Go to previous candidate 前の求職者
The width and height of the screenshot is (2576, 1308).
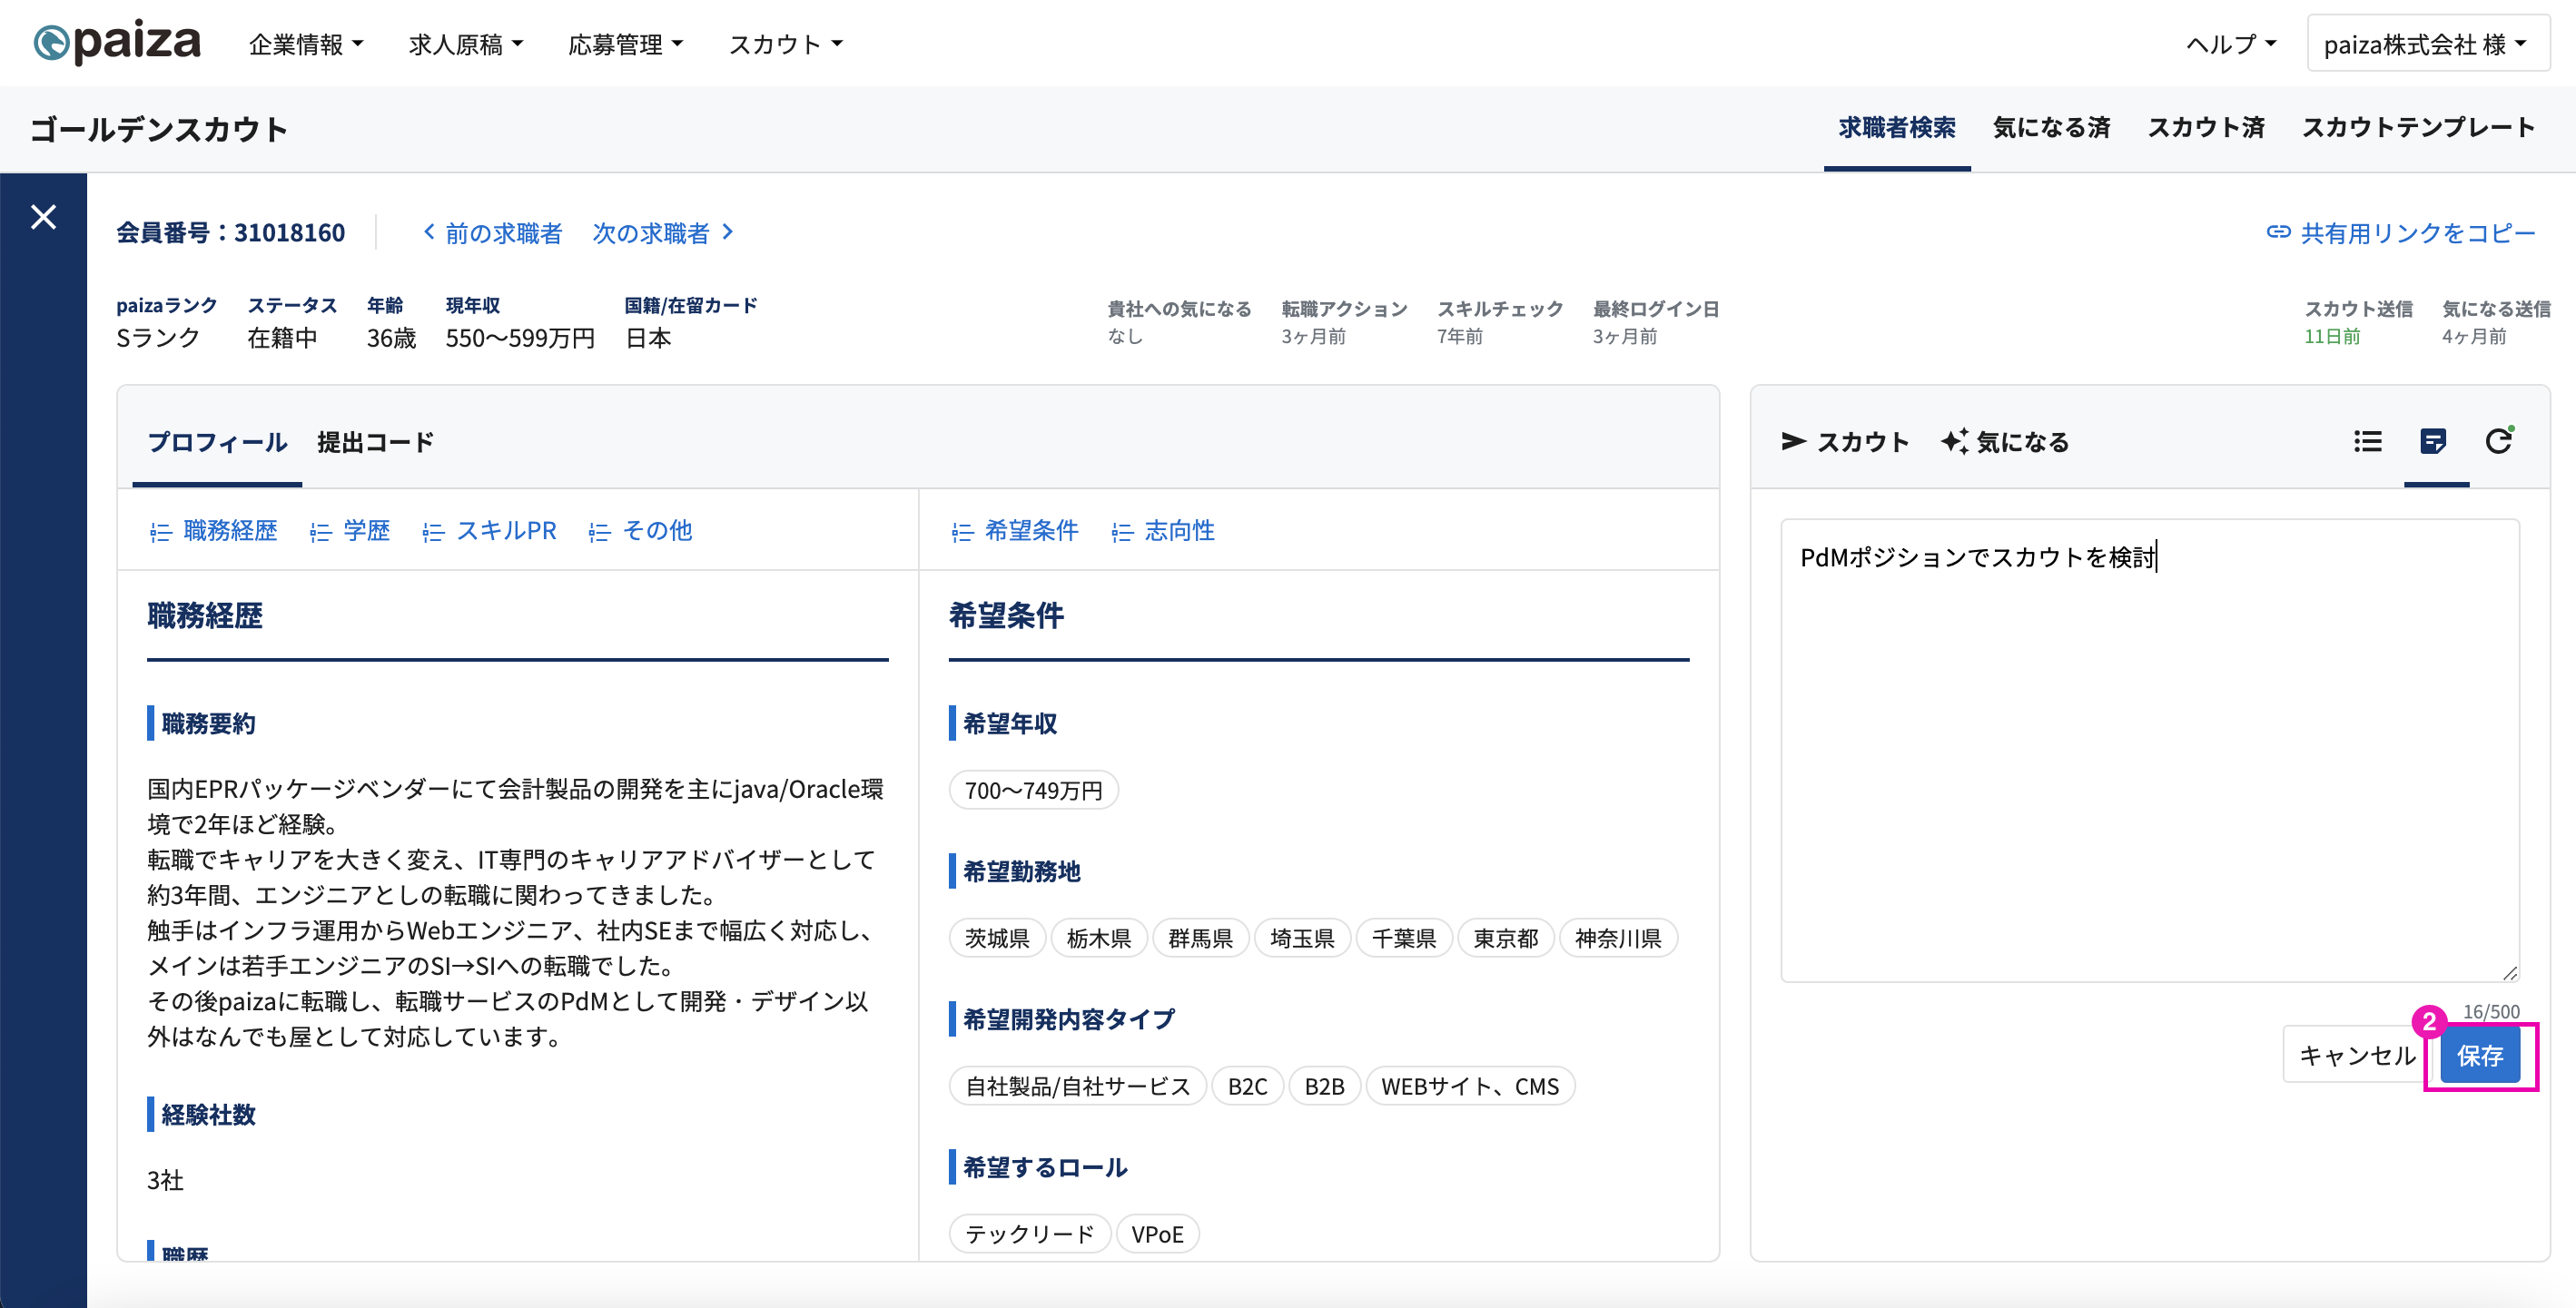click(492, 233)
